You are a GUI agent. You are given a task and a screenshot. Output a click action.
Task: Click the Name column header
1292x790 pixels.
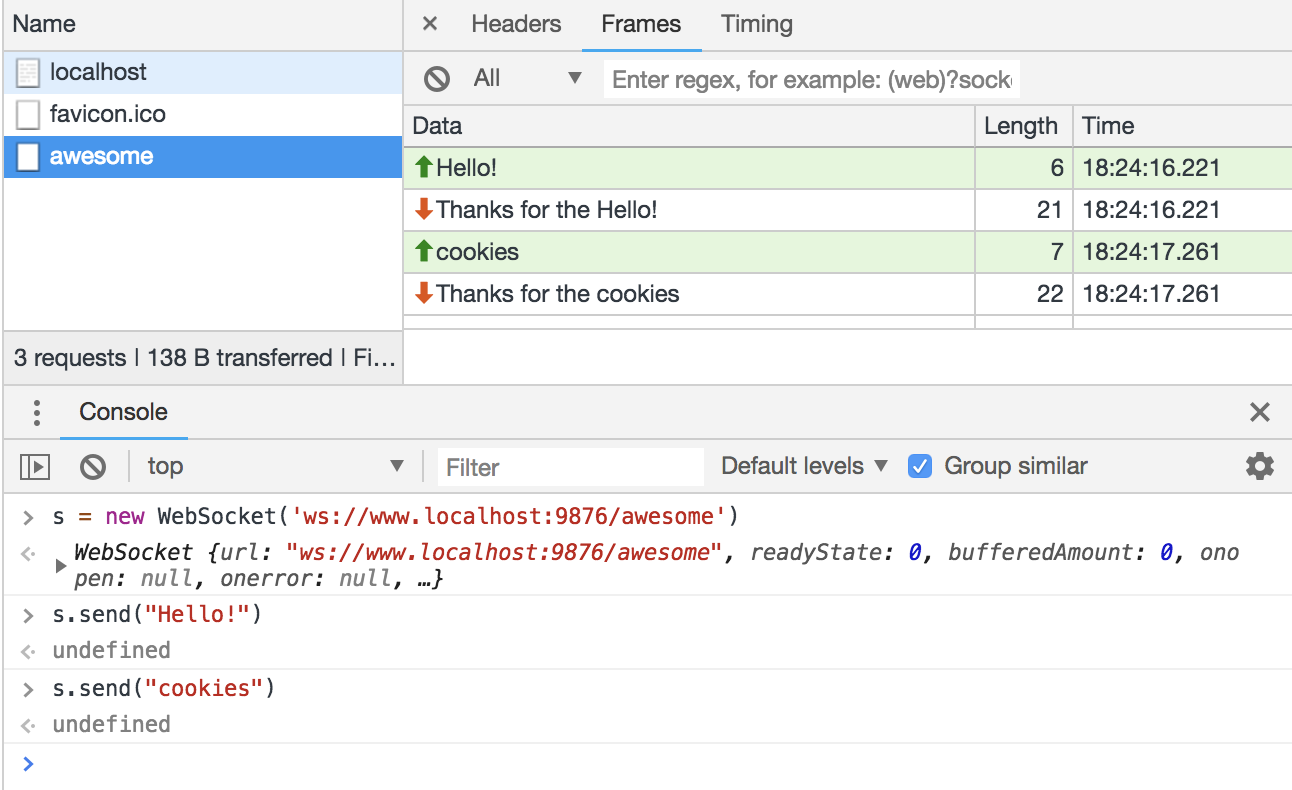[203, 24]
